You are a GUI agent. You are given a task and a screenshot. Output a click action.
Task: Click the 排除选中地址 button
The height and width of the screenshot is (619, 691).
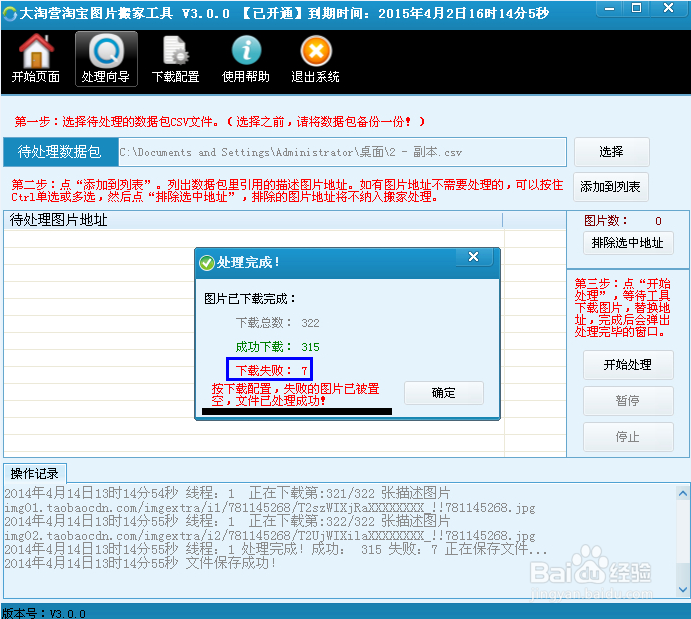[x=628, y=243]
